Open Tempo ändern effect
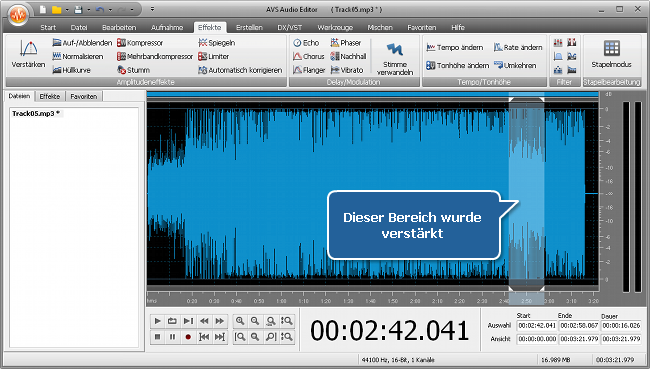Image resolution: width=650 pixels, height=369 pixels. click(x=455, y=47)
